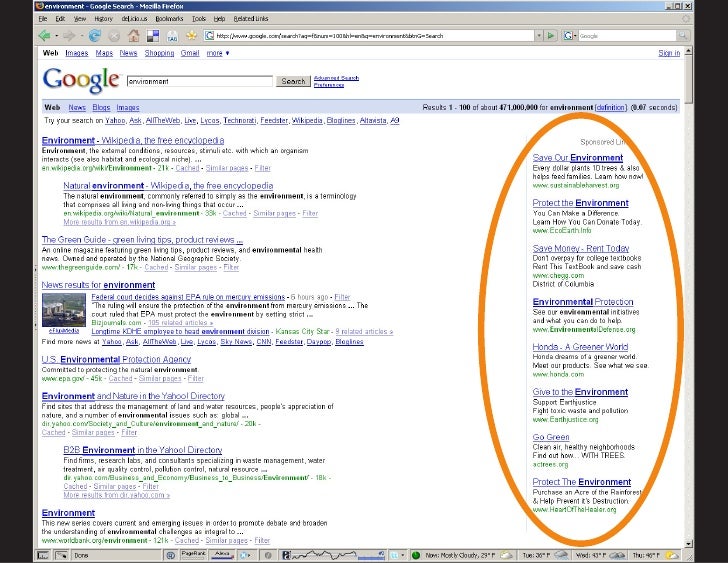Click the round icon left of PageRank
The width and height of the screenshot is (728, 563).
170,555
